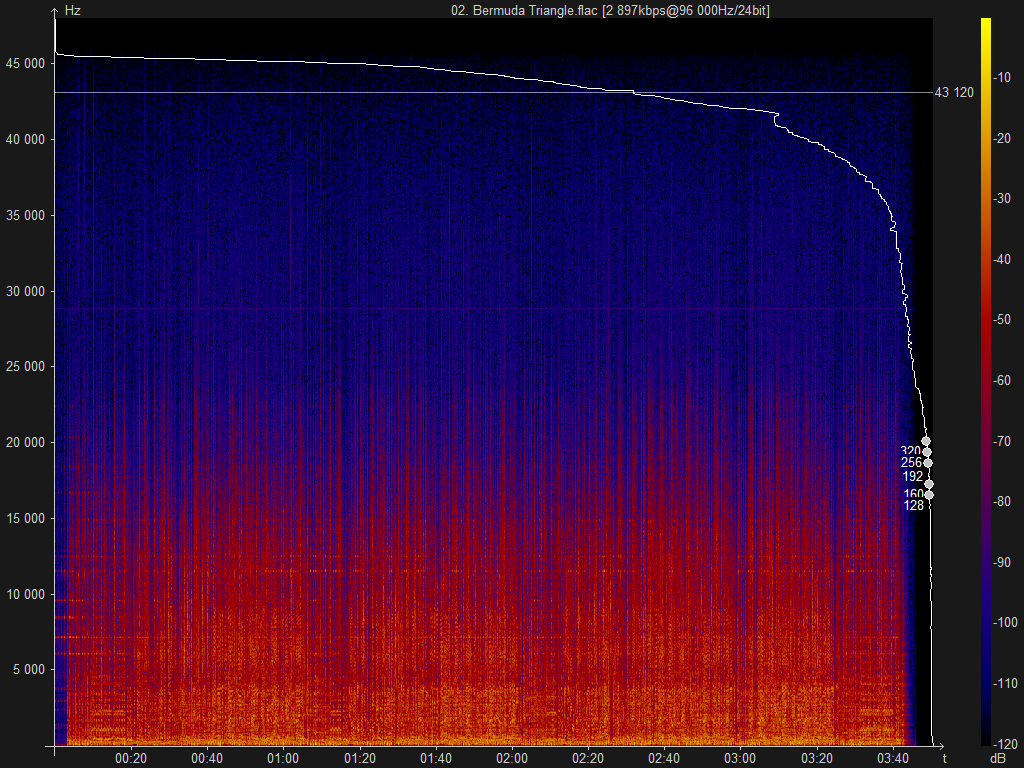Click the "40 000" frequency axis label
This screenshot has height=768, width=1024.
pos(25,139)
